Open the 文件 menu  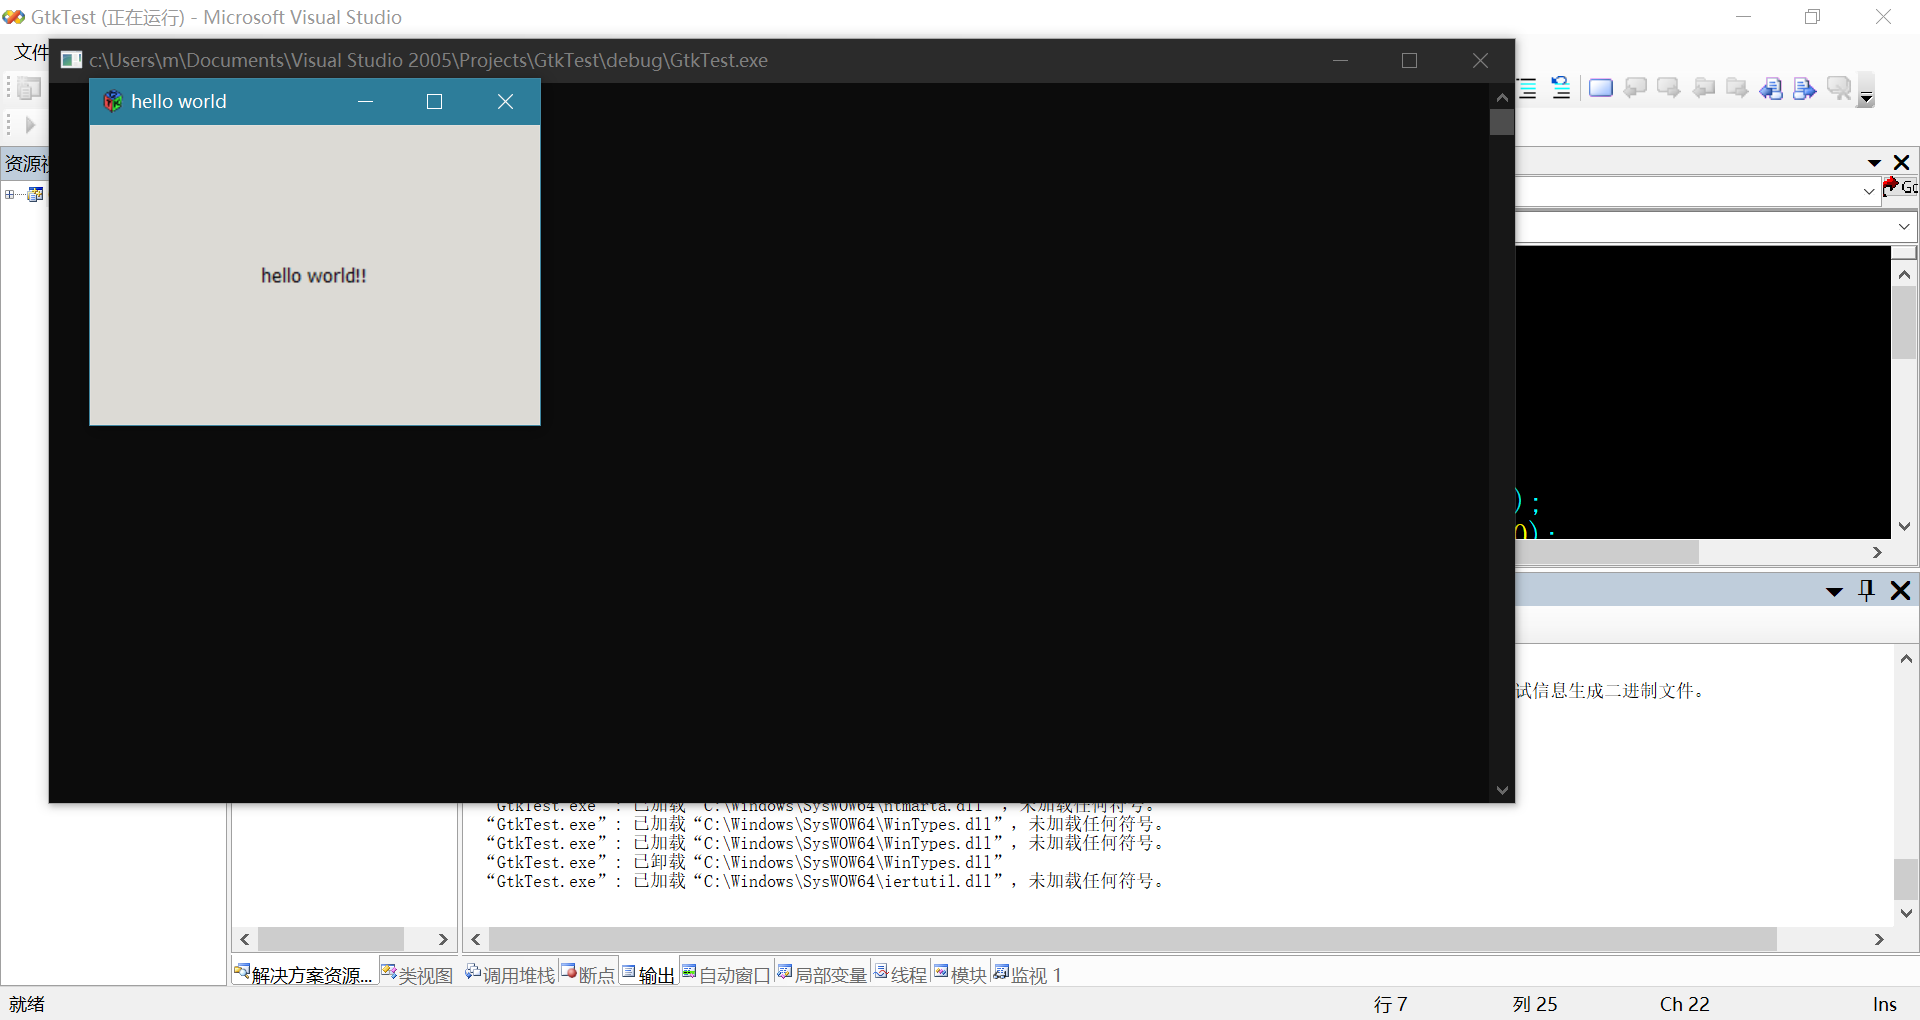pyautogui.click(x=30, y=52)
